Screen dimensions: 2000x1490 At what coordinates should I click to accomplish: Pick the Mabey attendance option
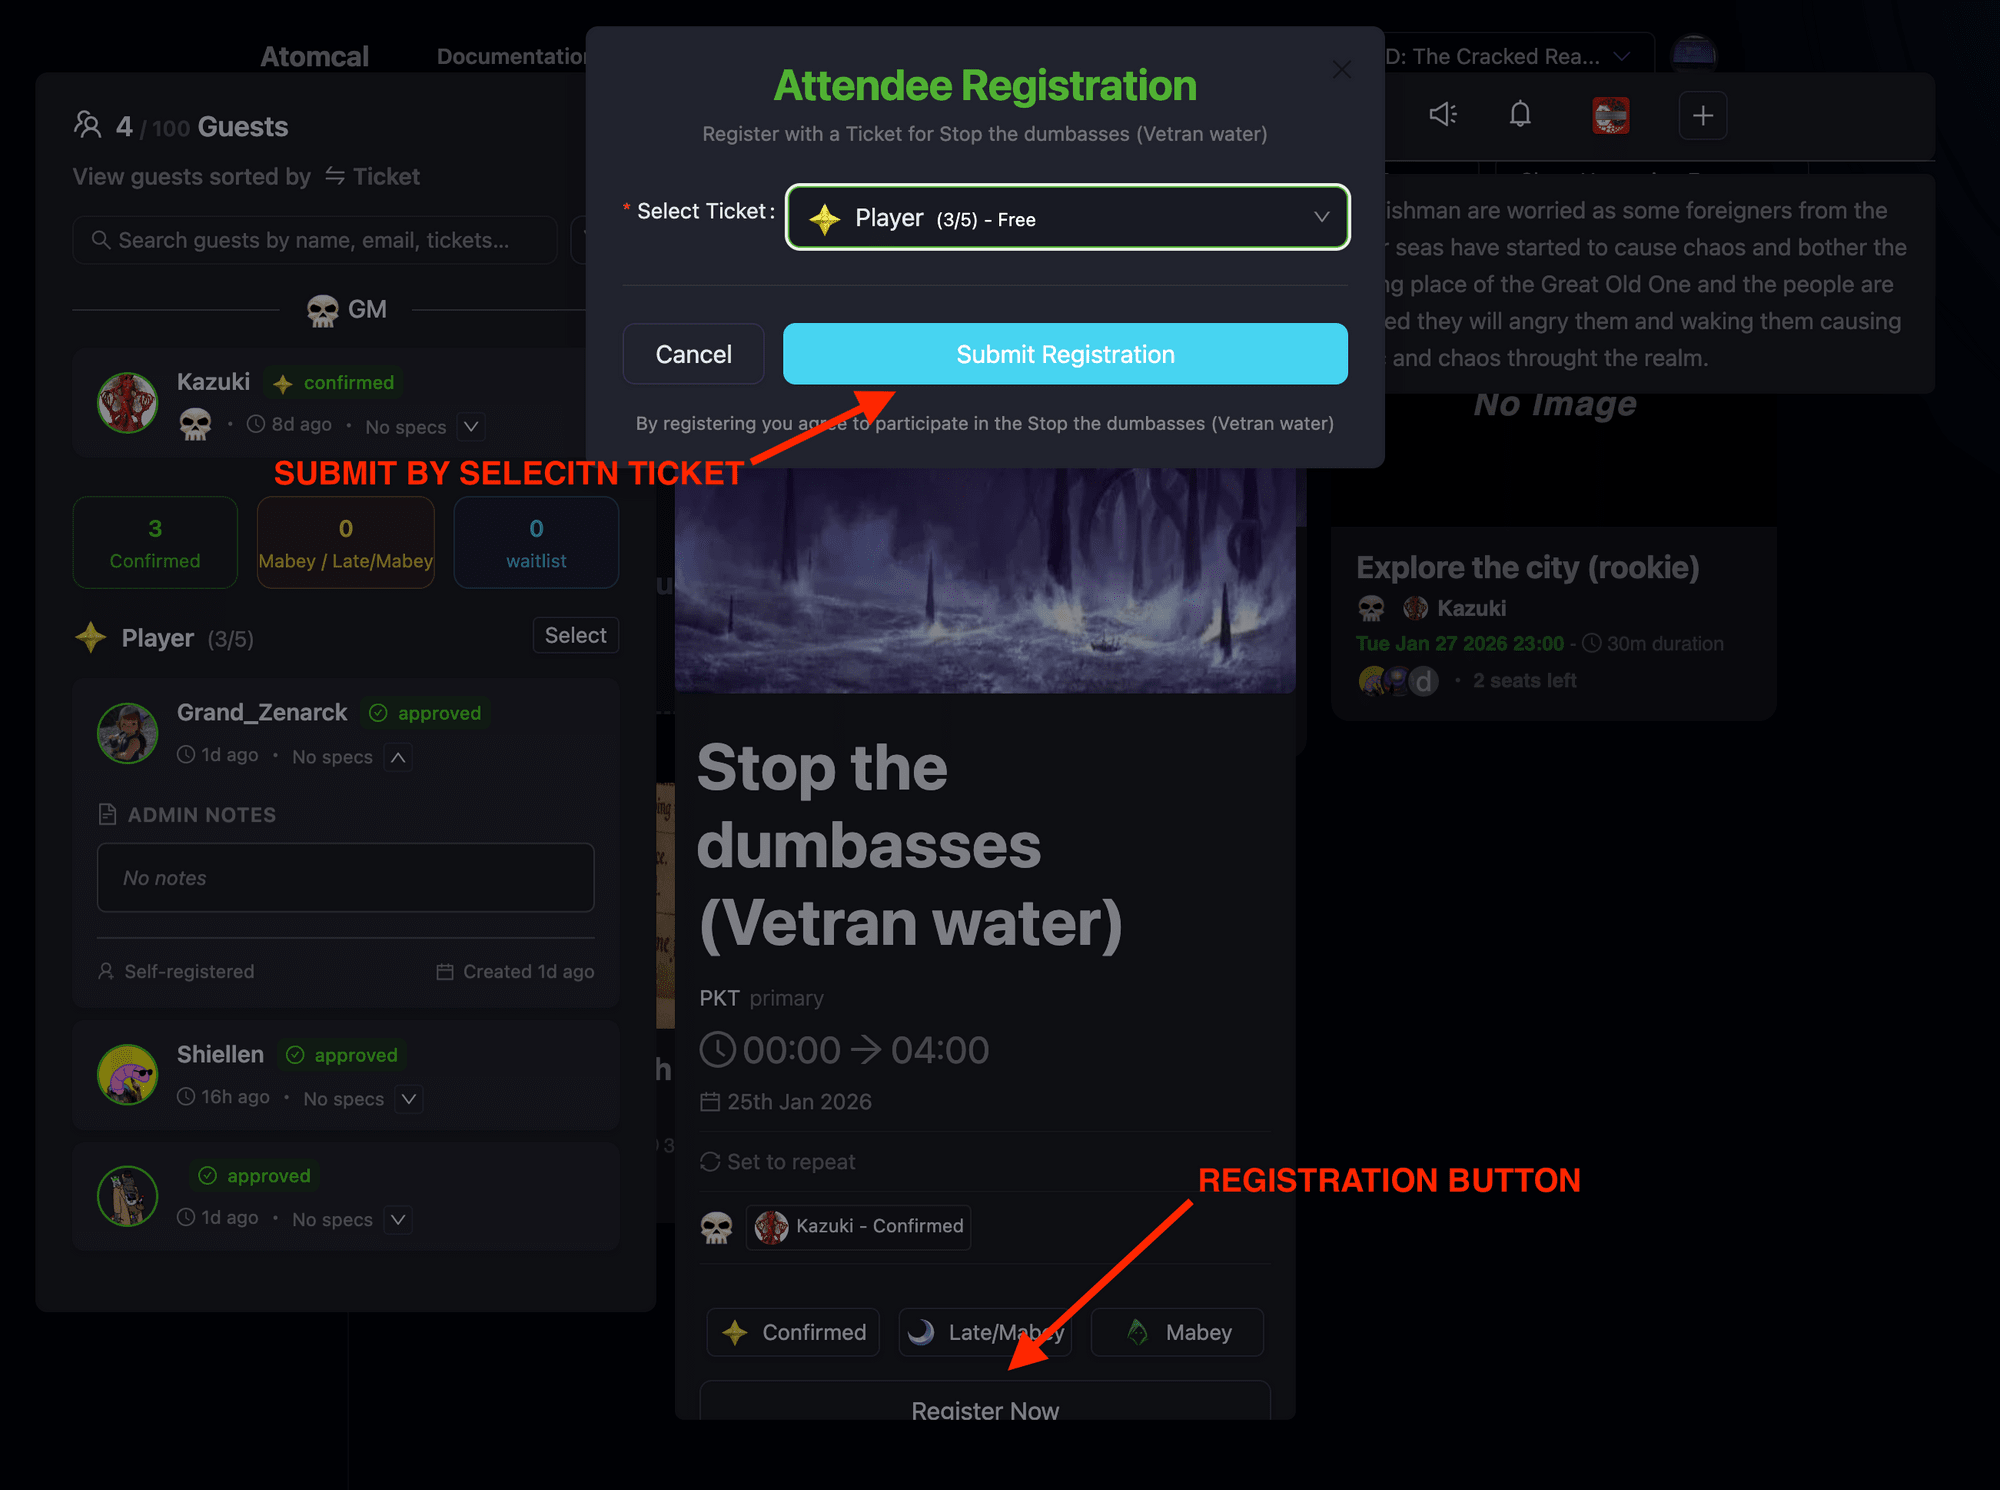tap(1177, 1332)
